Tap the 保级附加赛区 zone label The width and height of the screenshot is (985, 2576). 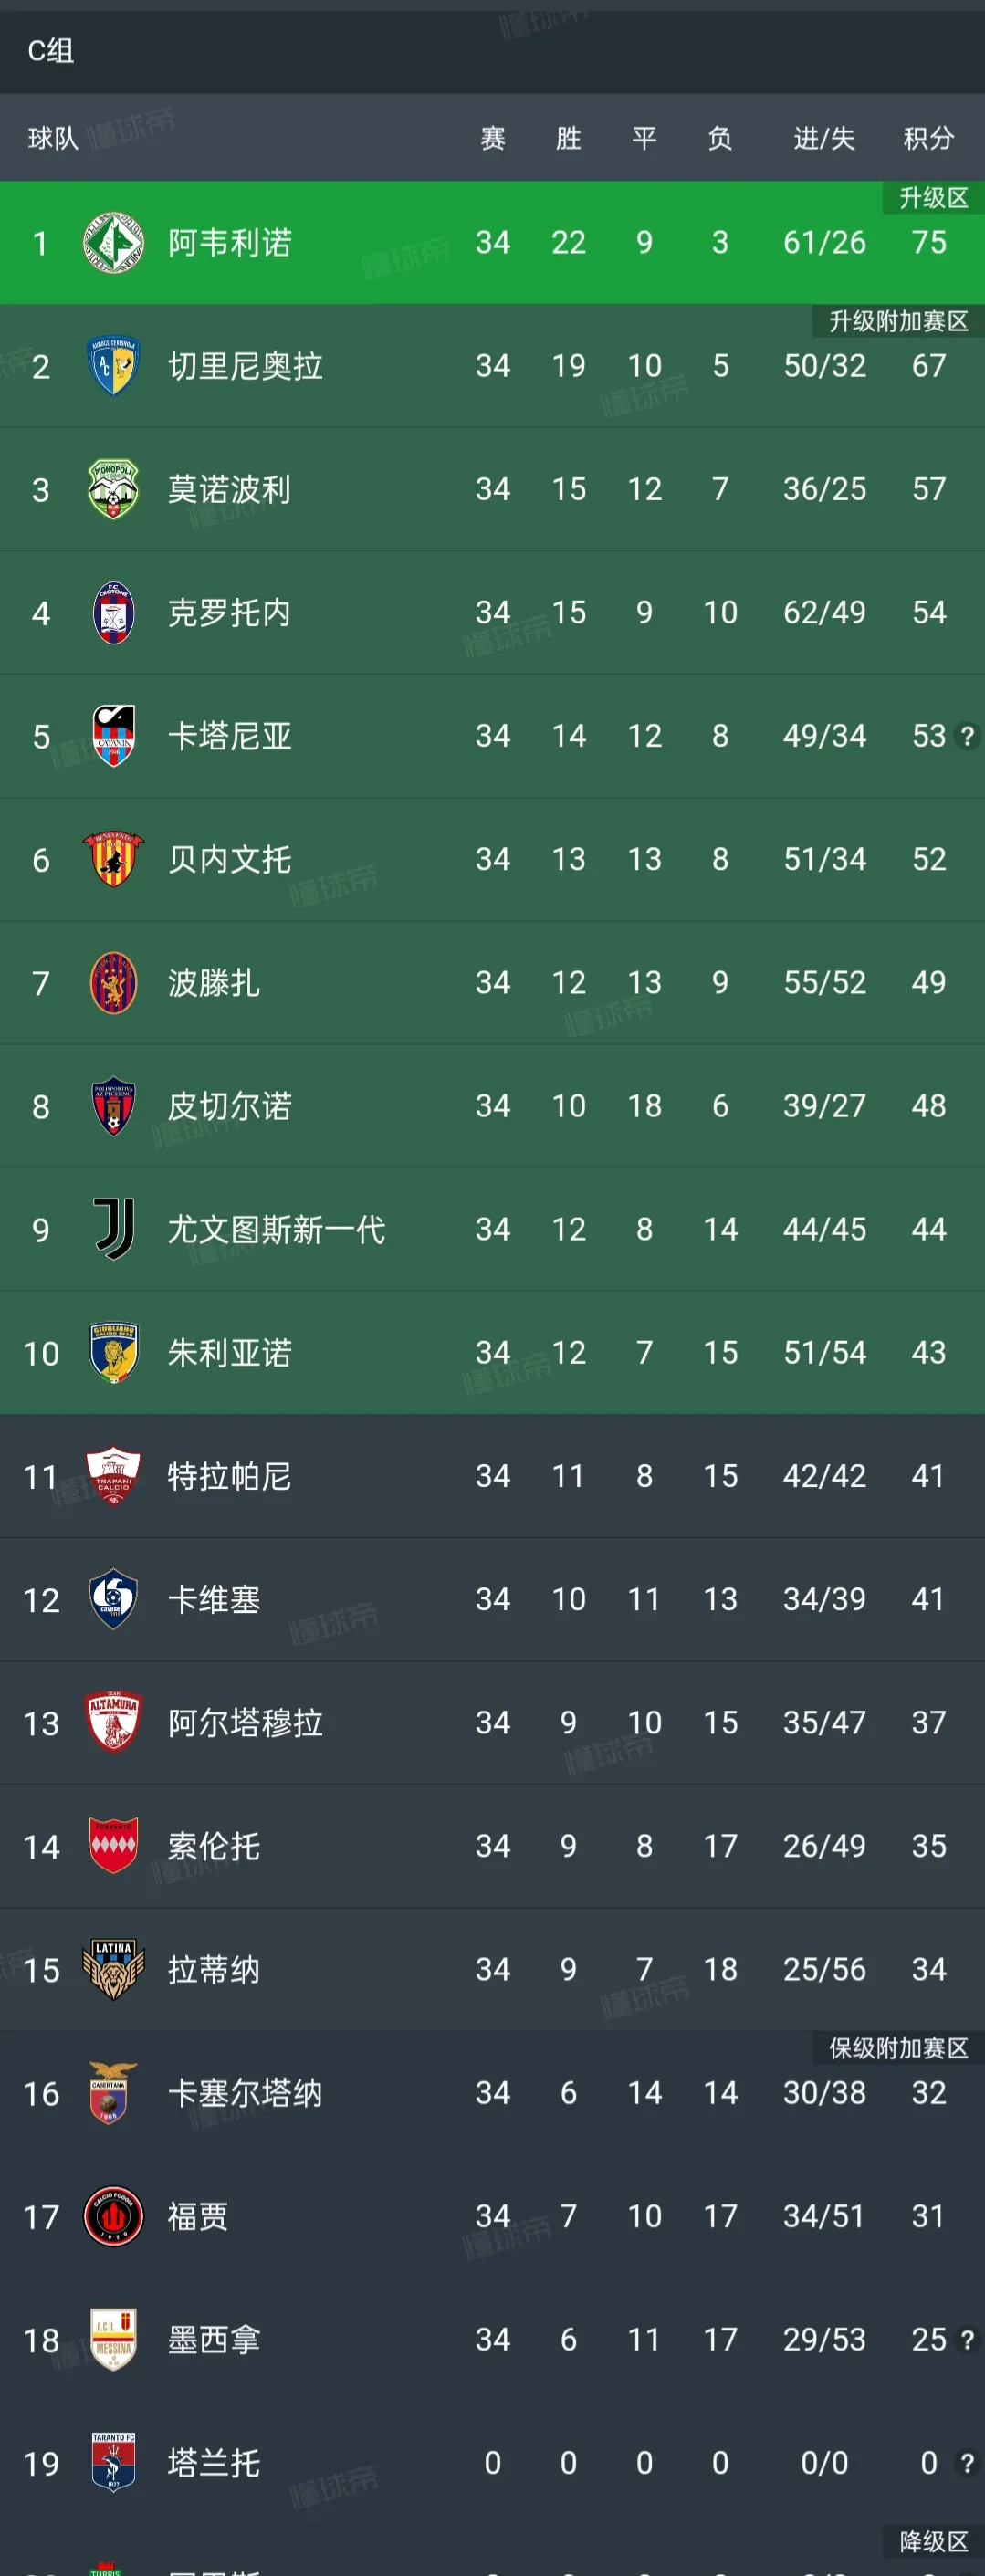(898, 2048)
